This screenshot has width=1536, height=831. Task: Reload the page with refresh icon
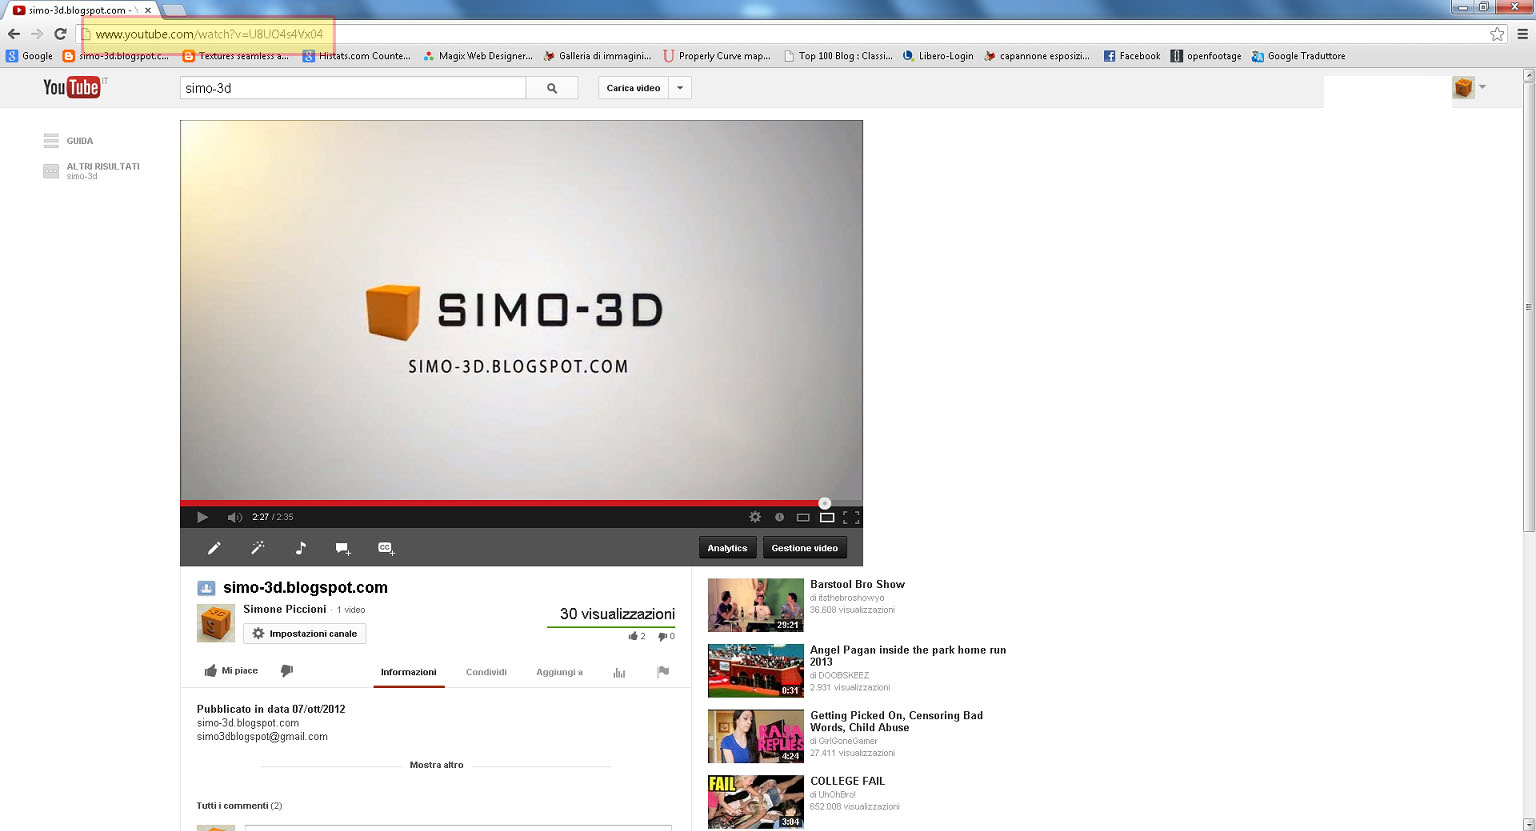(60, 34)
